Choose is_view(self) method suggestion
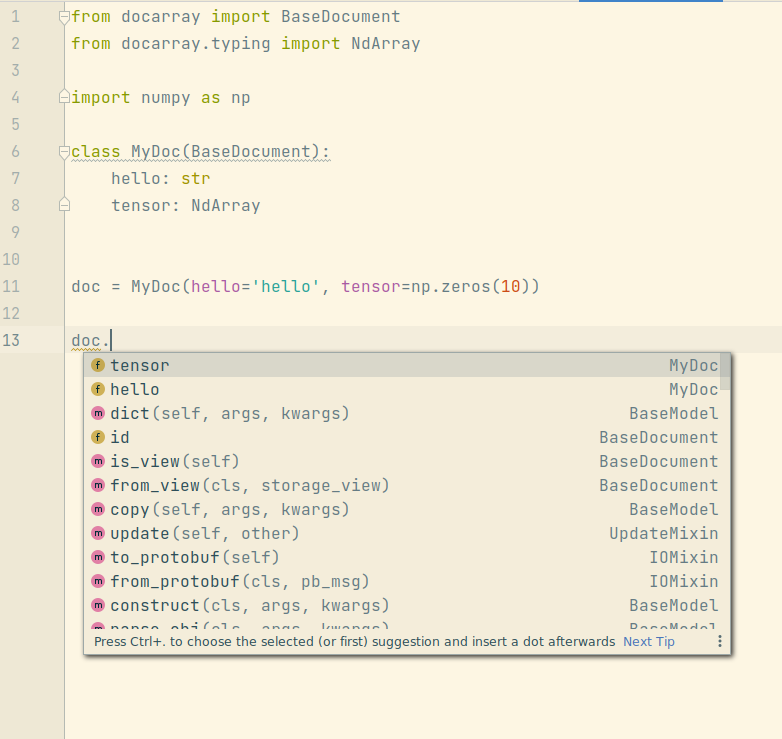Image resolution: width=782 pixels, height=739 pixels. 406,461
